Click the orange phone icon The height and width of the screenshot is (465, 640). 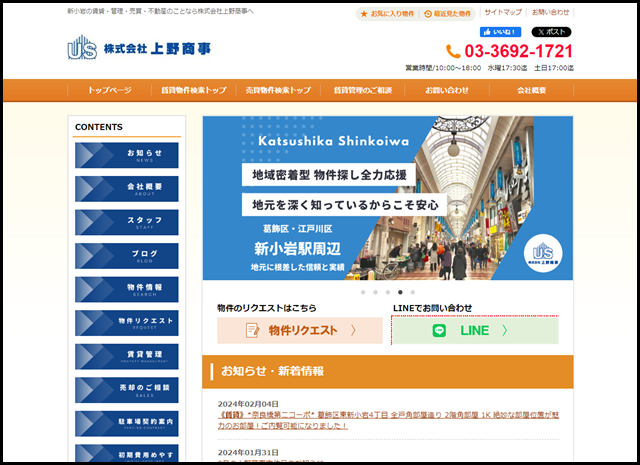pyautogui.click(x=453, y=51)
